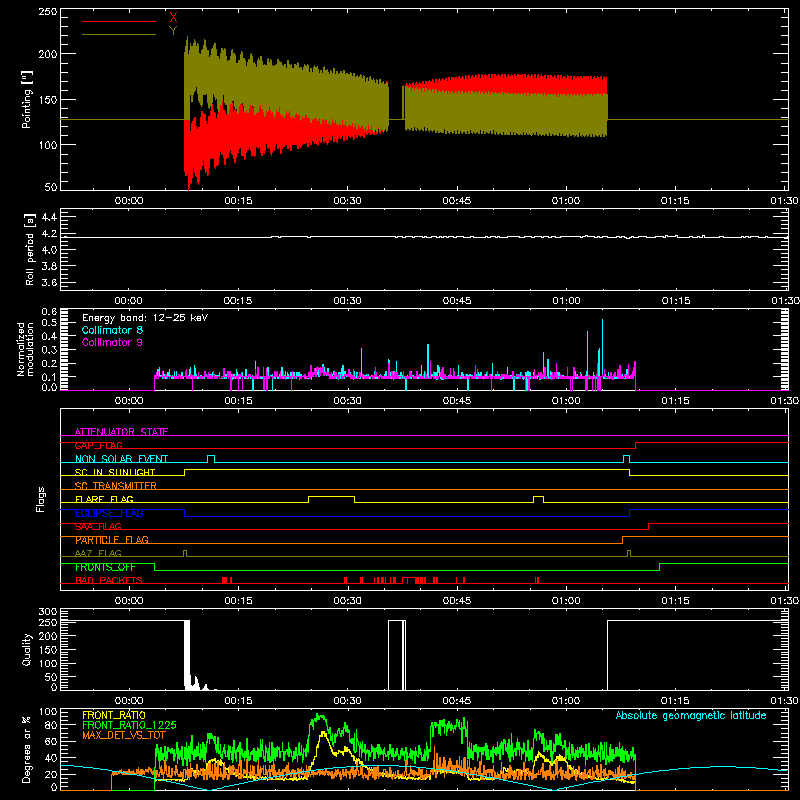
Task: Select the BAD_PACKETS flag label
Action: click(x=109, y=580)
